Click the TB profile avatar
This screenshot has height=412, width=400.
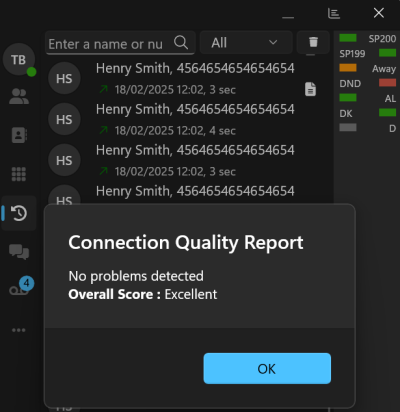(x=19, y=60)
